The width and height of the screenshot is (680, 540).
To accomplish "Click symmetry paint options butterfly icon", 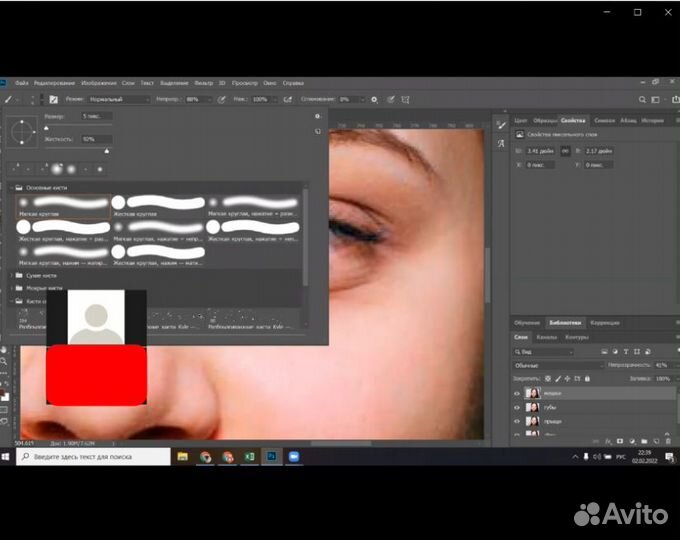I will click(405, 100).
